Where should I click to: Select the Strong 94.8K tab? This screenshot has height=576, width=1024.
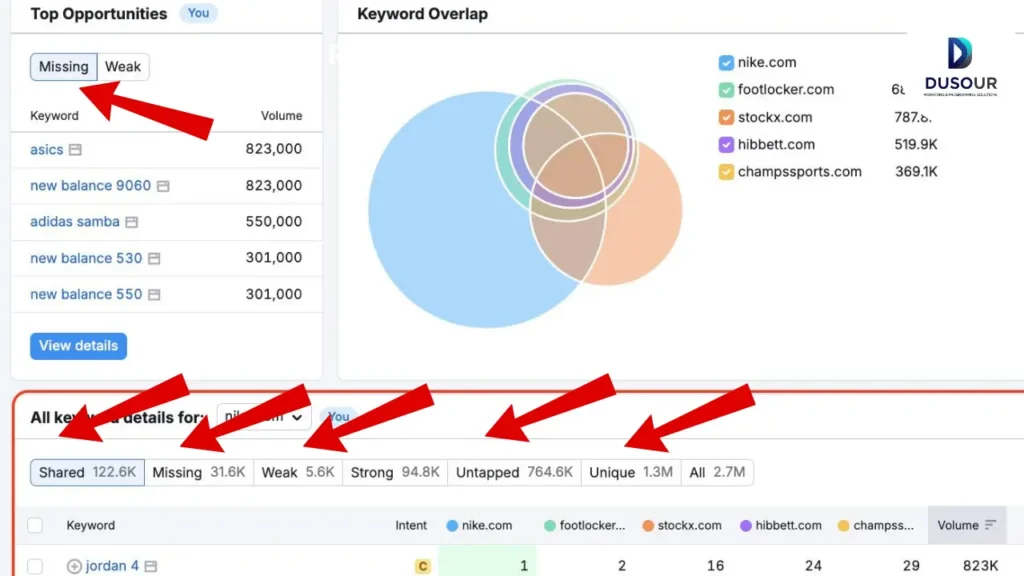pos(394,472)
